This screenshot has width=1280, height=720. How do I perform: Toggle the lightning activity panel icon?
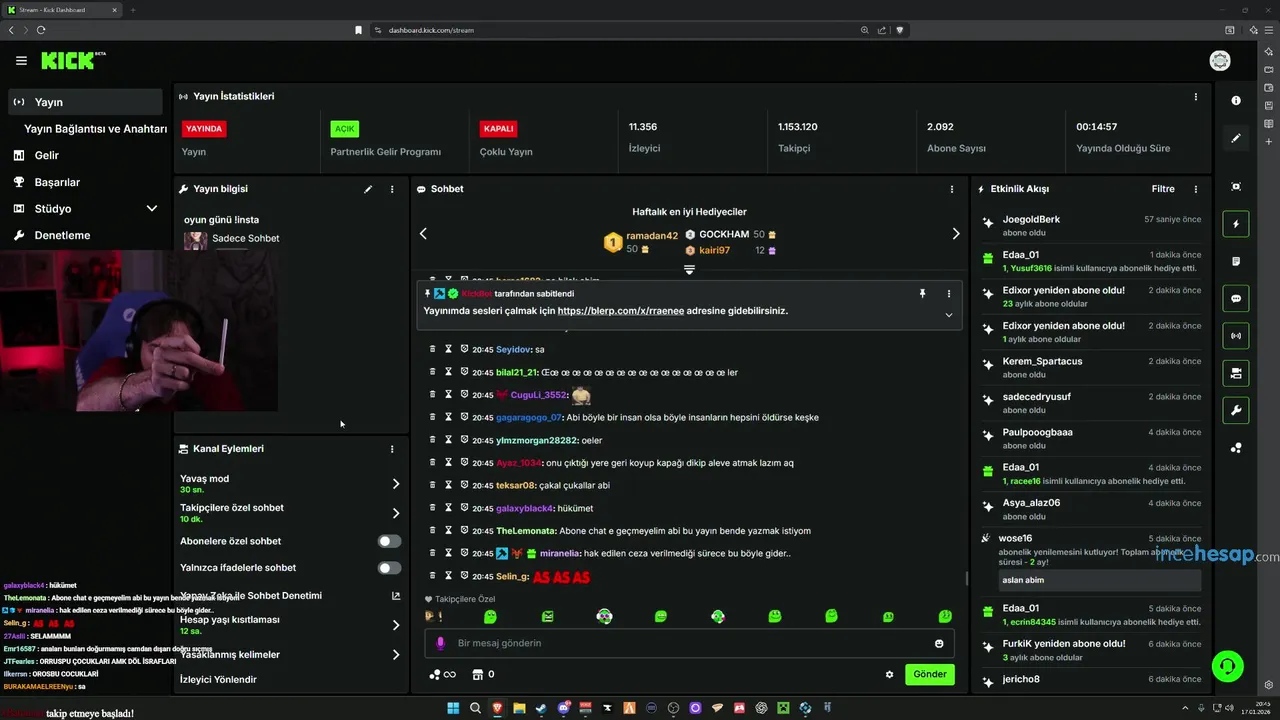point(1236,224)
